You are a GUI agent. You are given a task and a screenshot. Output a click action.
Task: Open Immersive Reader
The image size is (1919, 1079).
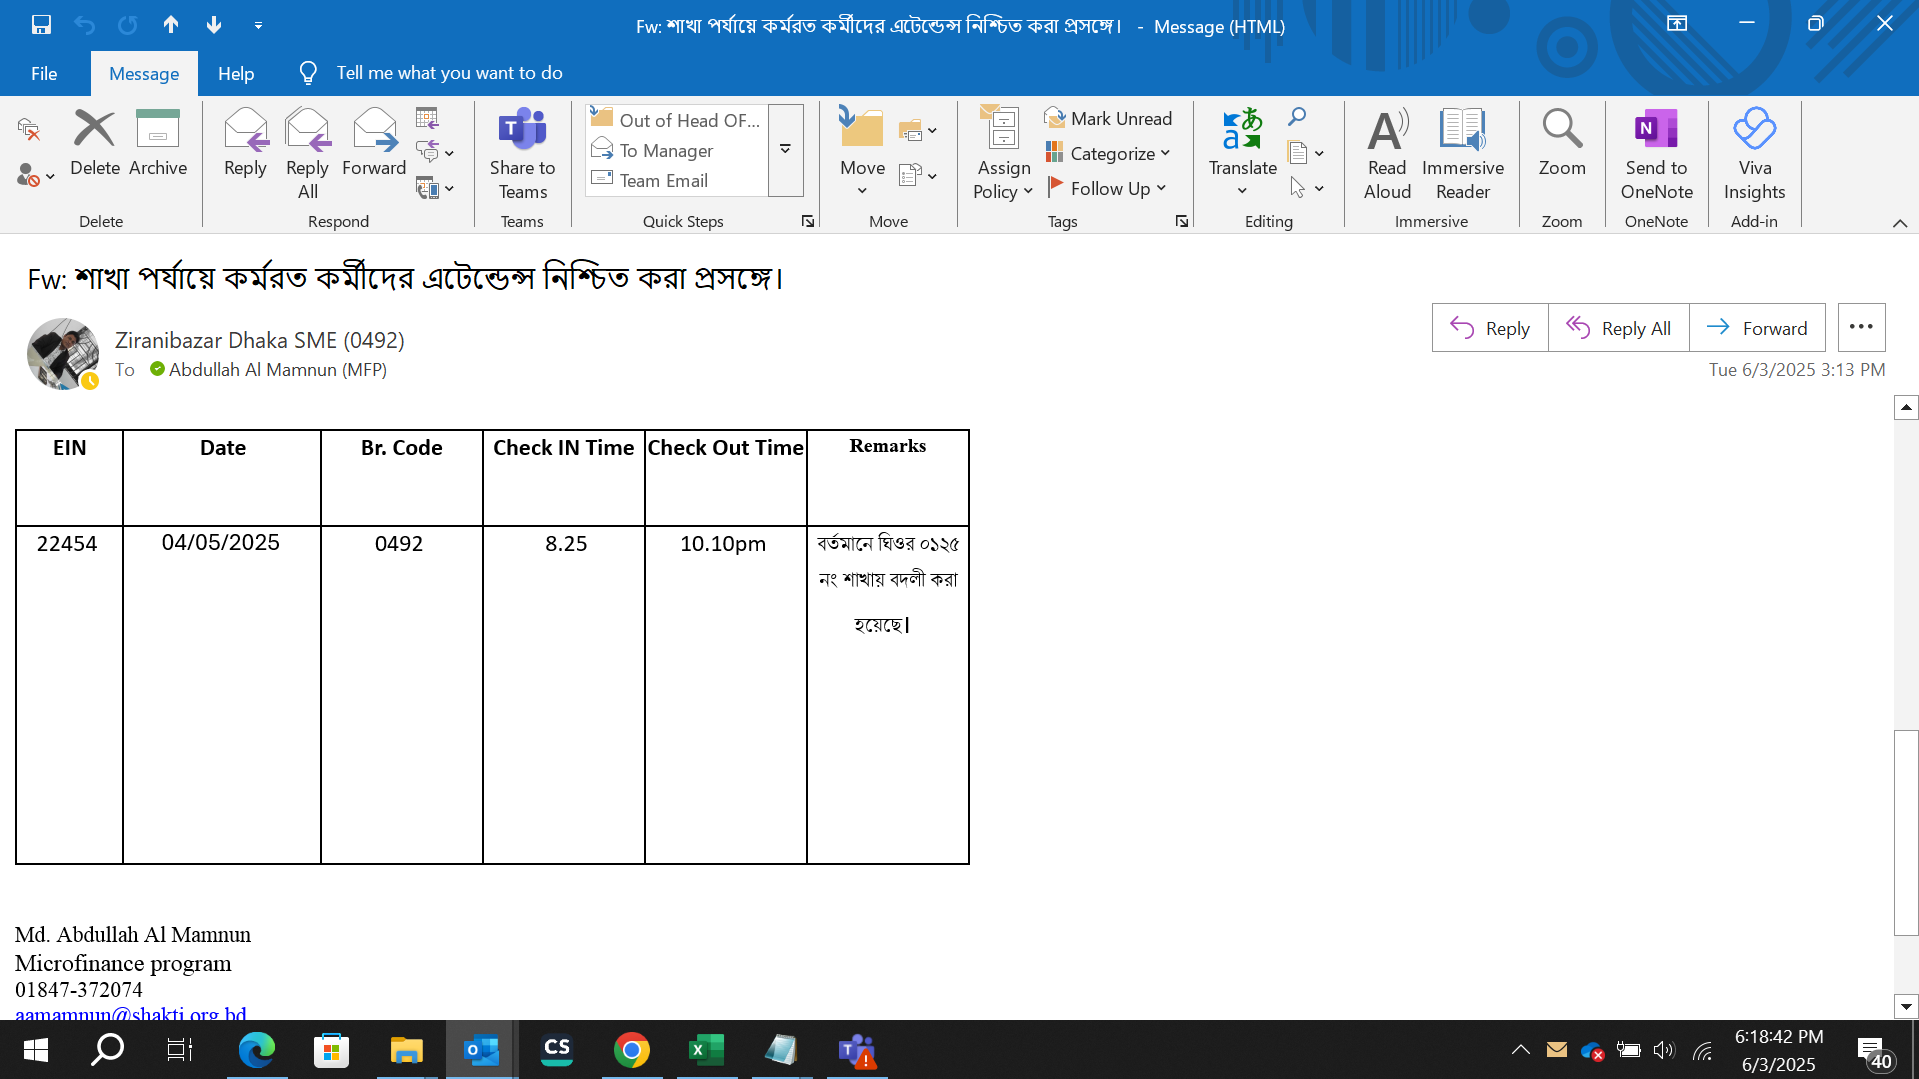(1463, 154)
